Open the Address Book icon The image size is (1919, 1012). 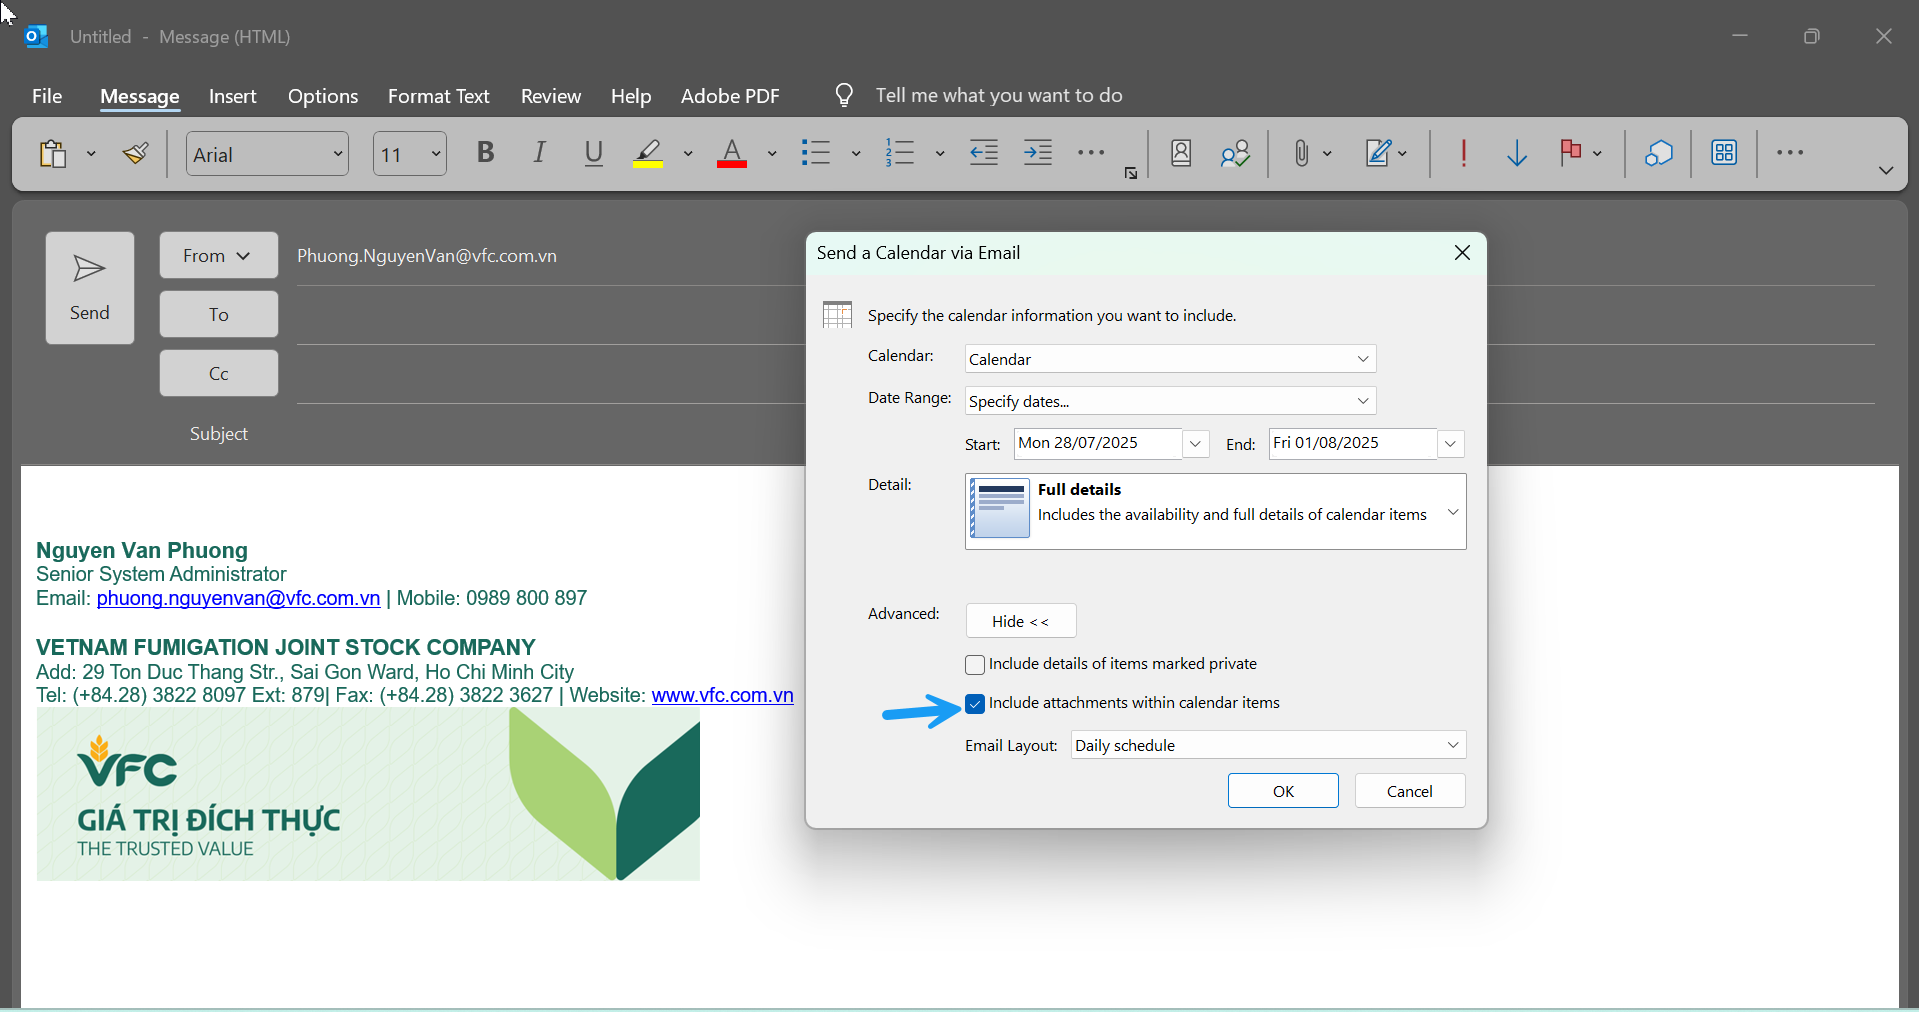[1181, 153]
